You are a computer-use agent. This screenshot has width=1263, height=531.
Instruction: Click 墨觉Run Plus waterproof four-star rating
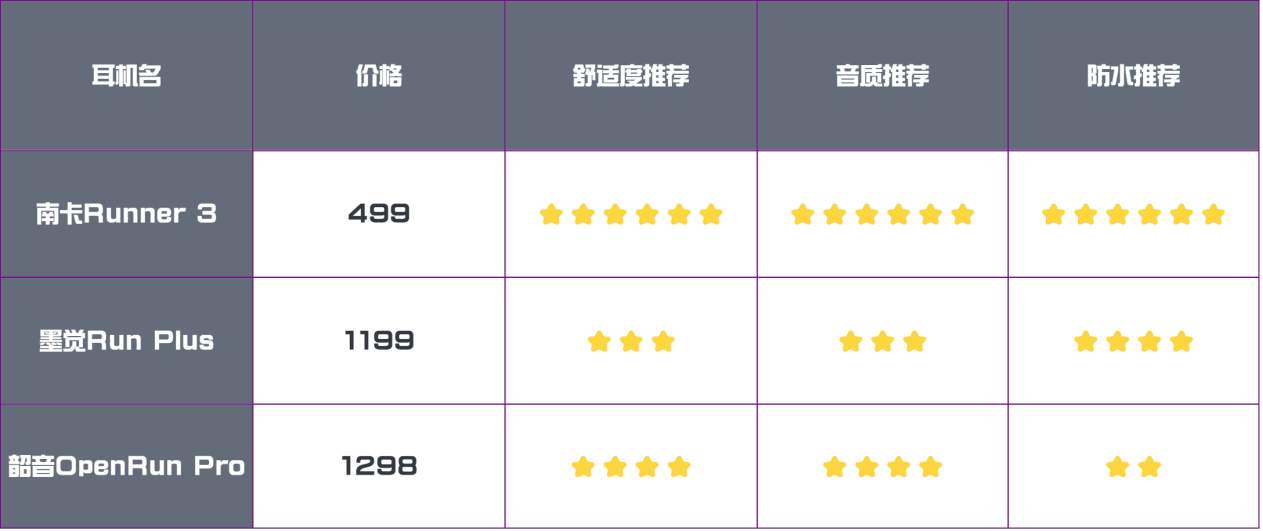[1133, 342]
